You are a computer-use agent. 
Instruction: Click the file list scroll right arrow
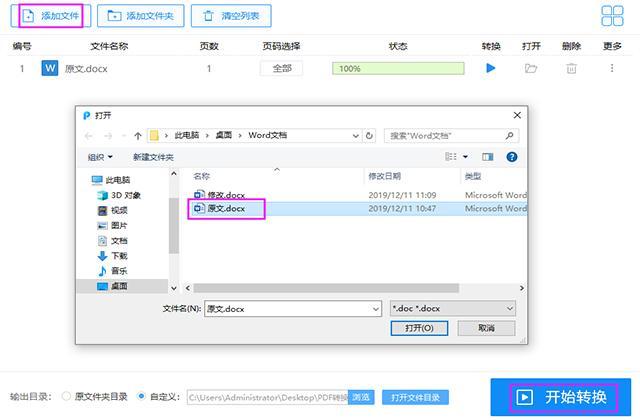click(x=522, y=288)
